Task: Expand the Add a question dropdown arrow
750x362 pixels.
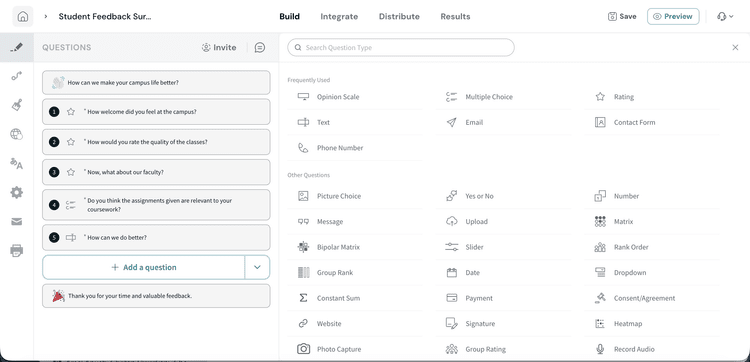Action: tap(257, 267)
